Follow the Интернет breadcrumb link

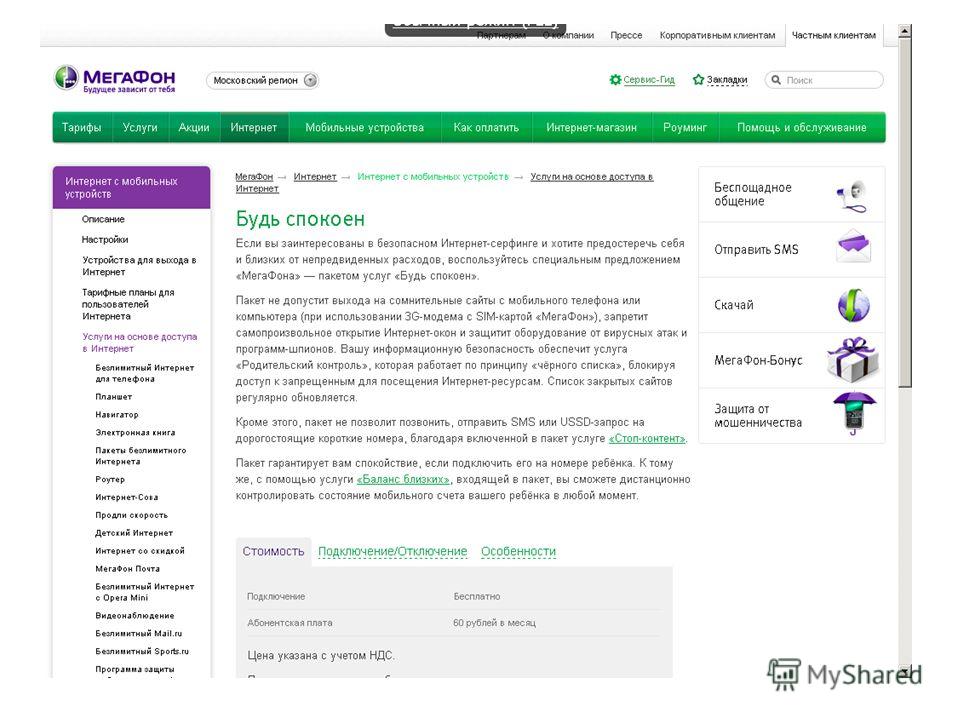tap(315, 176)
